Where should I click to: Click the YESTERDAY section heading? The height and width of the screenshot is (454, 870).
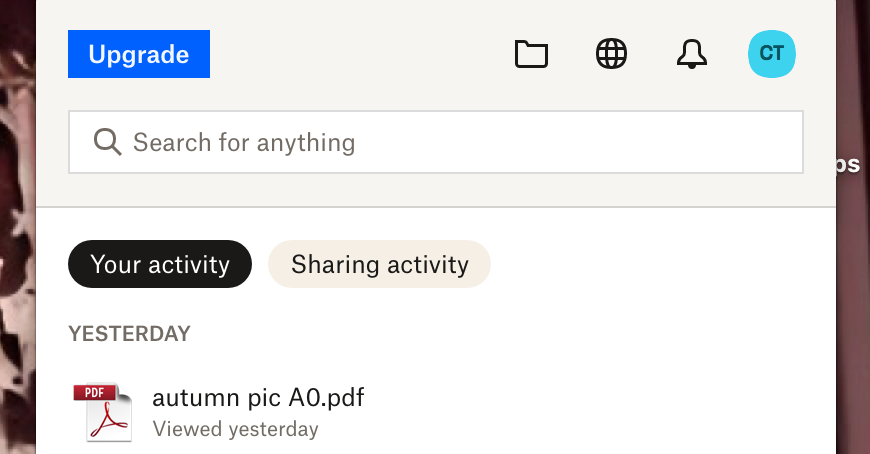coord(129,333)
